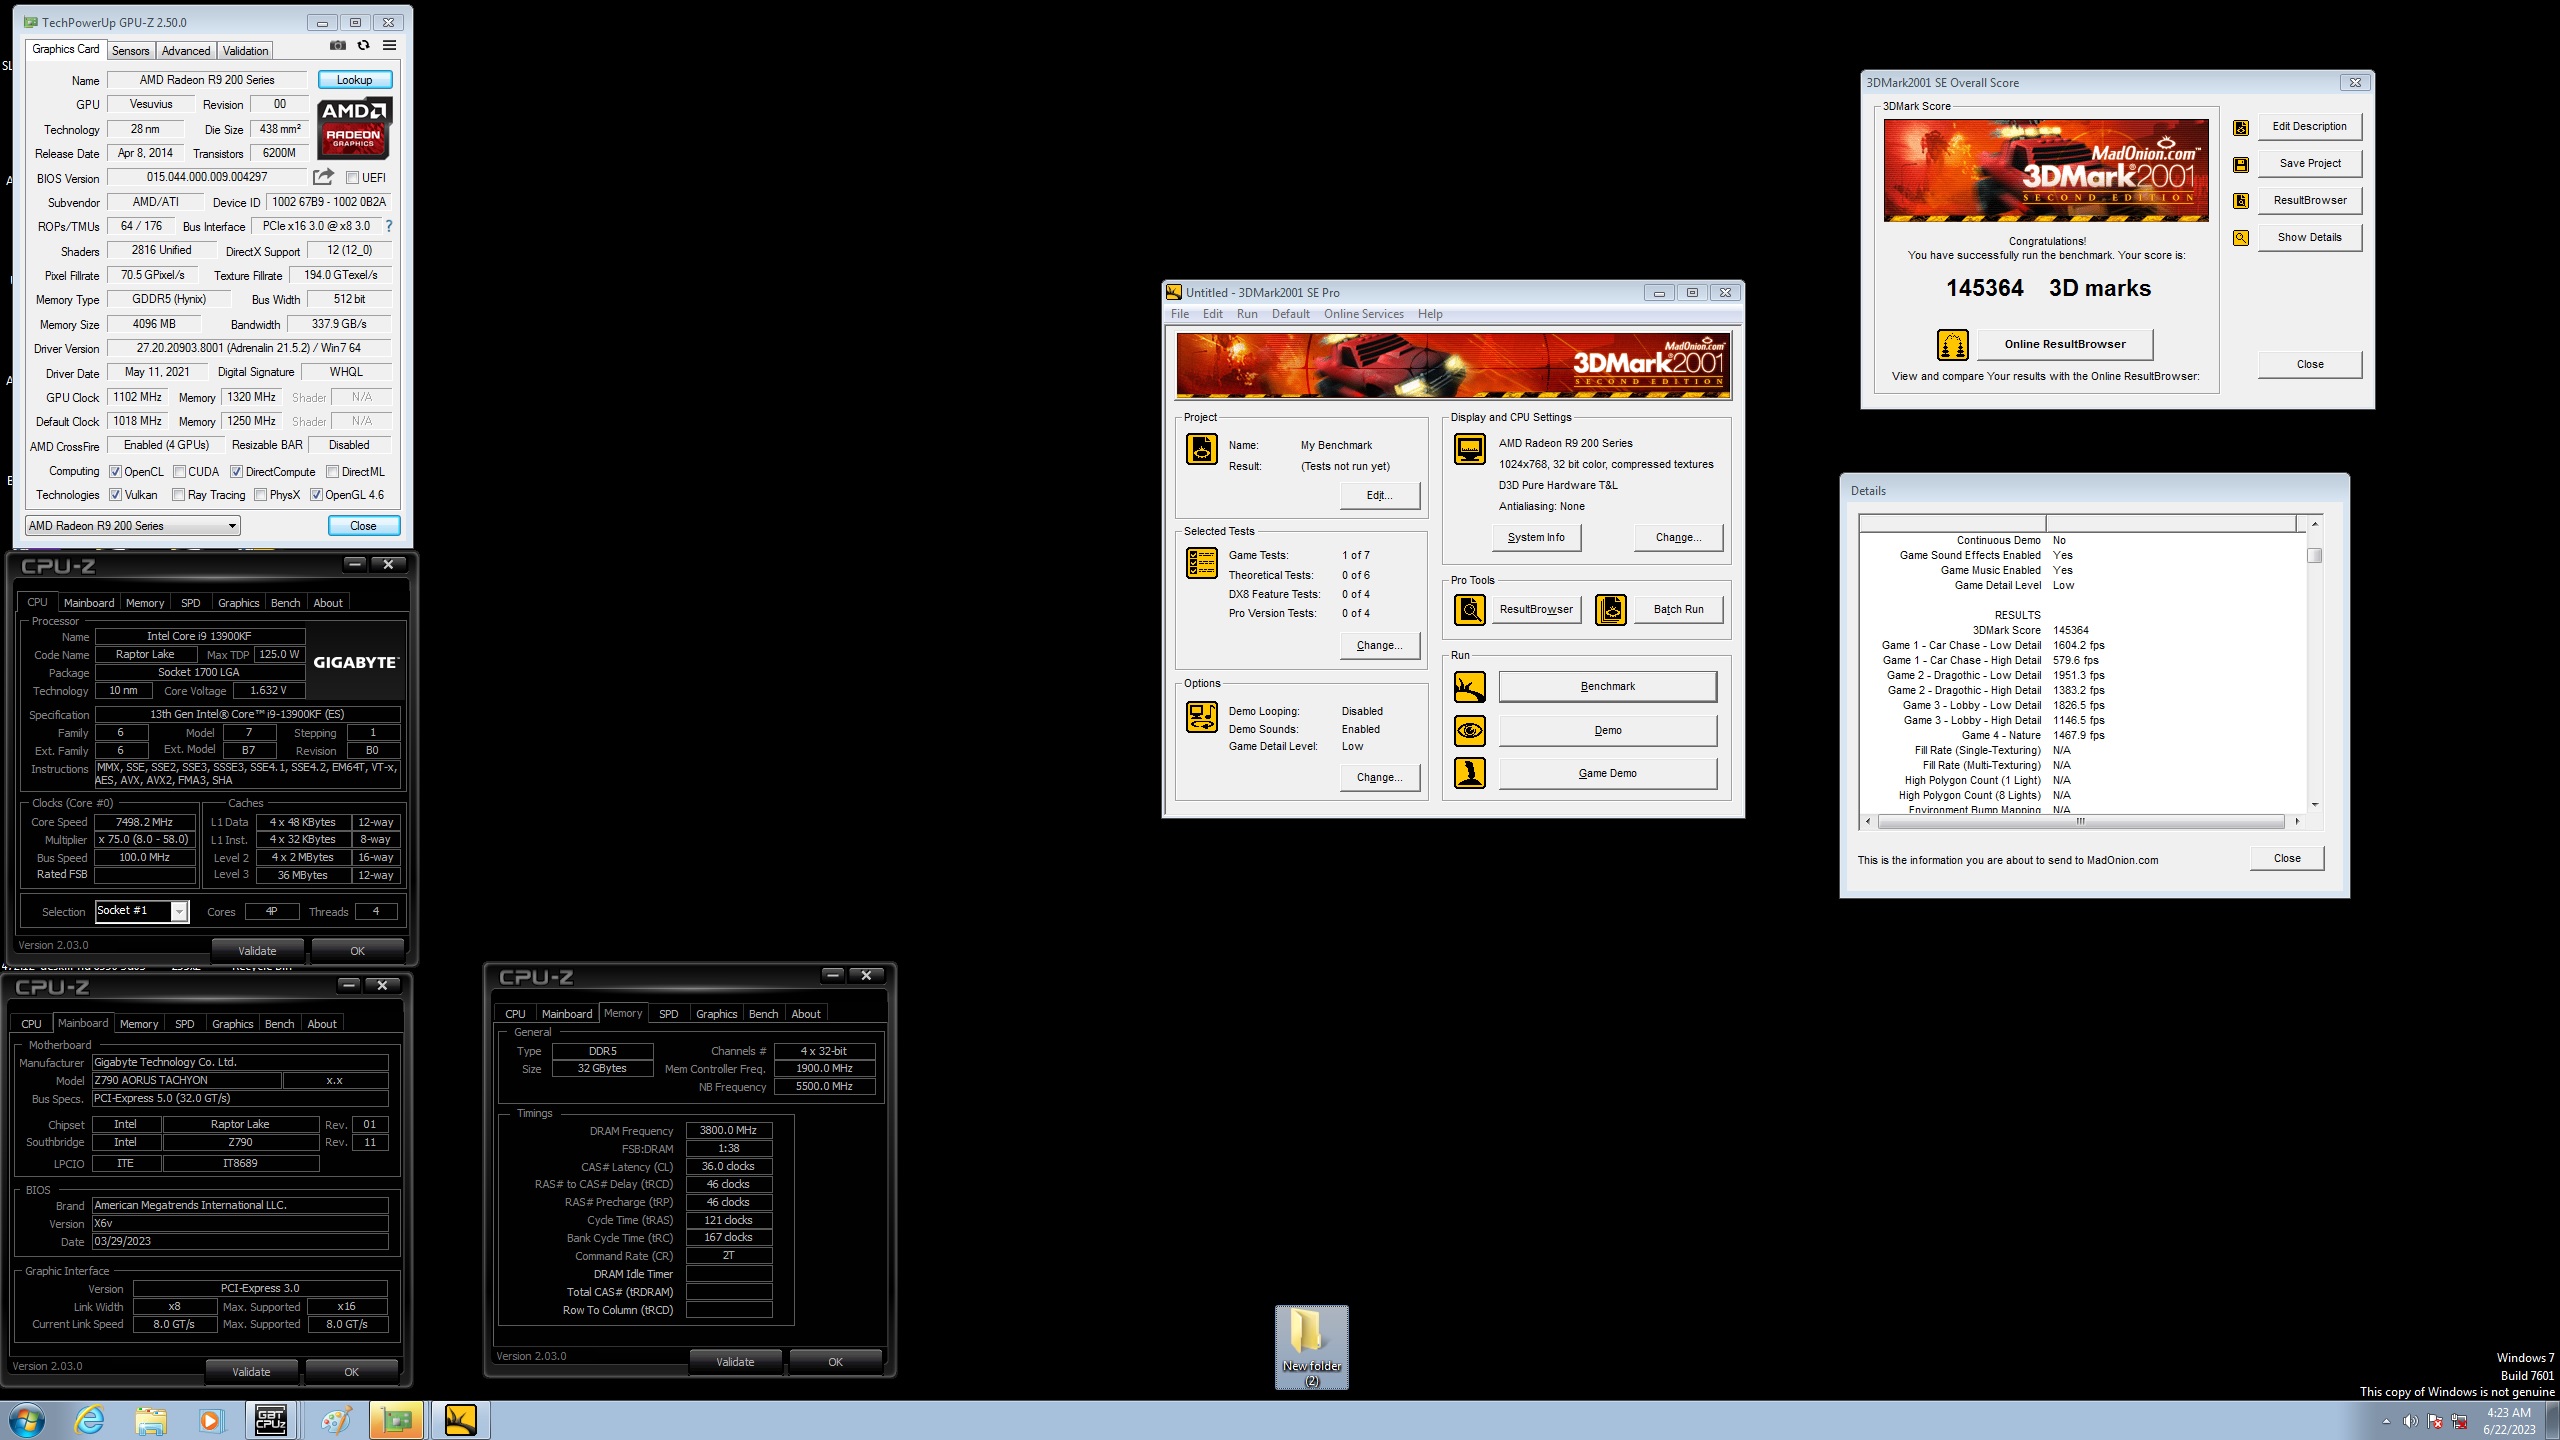This screenshot has height=1440, width=2560.
Task: Toggle the Ray Tracing checkbox
Action: [x=179, y=495]
